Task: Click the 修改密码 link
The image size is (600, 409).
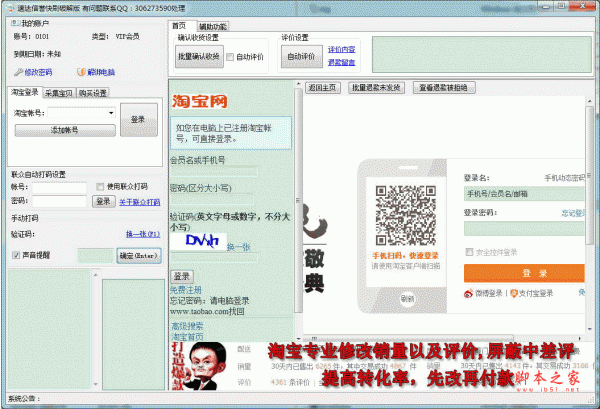Action: pyautogui.click(x=38, y=72)
